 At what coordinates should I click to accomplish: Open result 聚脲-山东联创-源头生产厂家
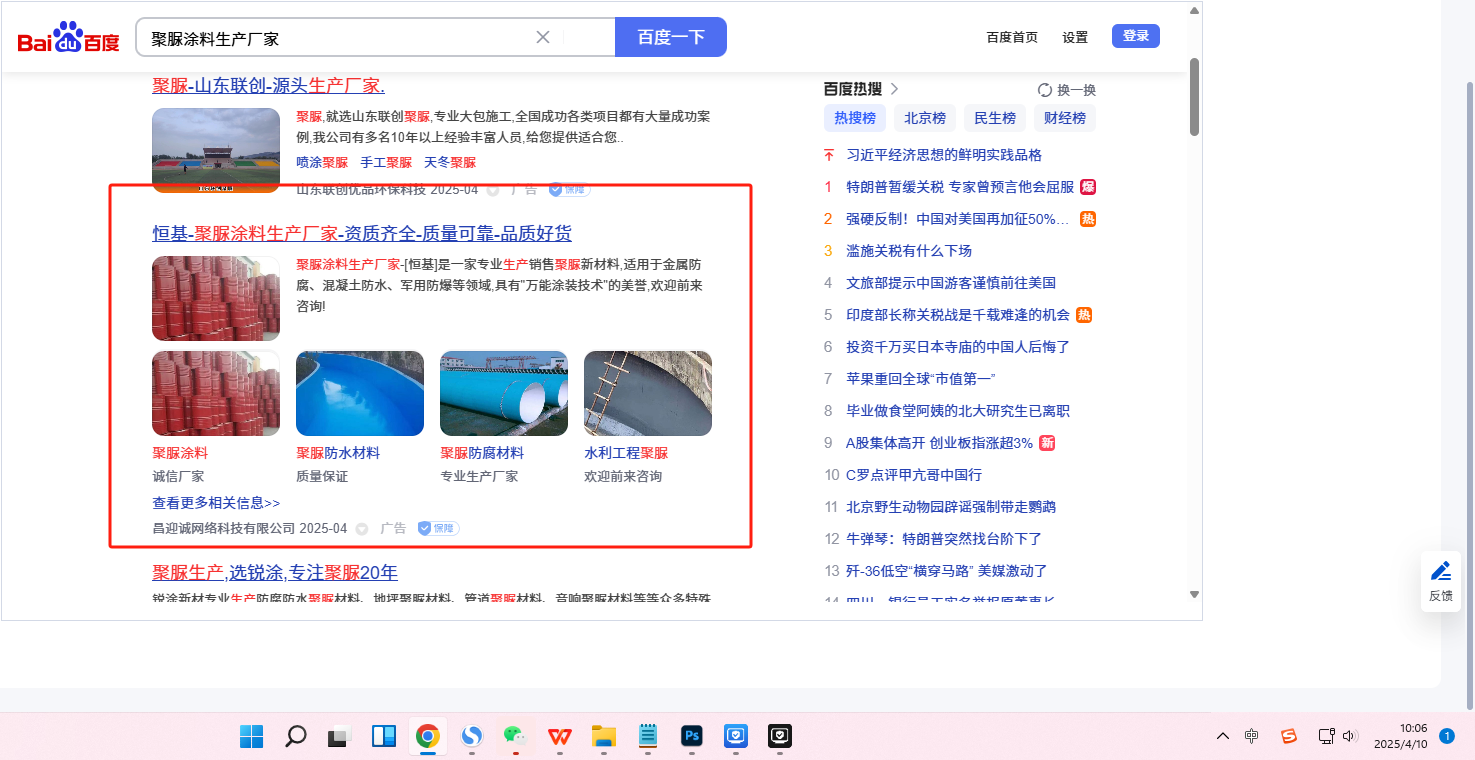[x=268, y=86]
